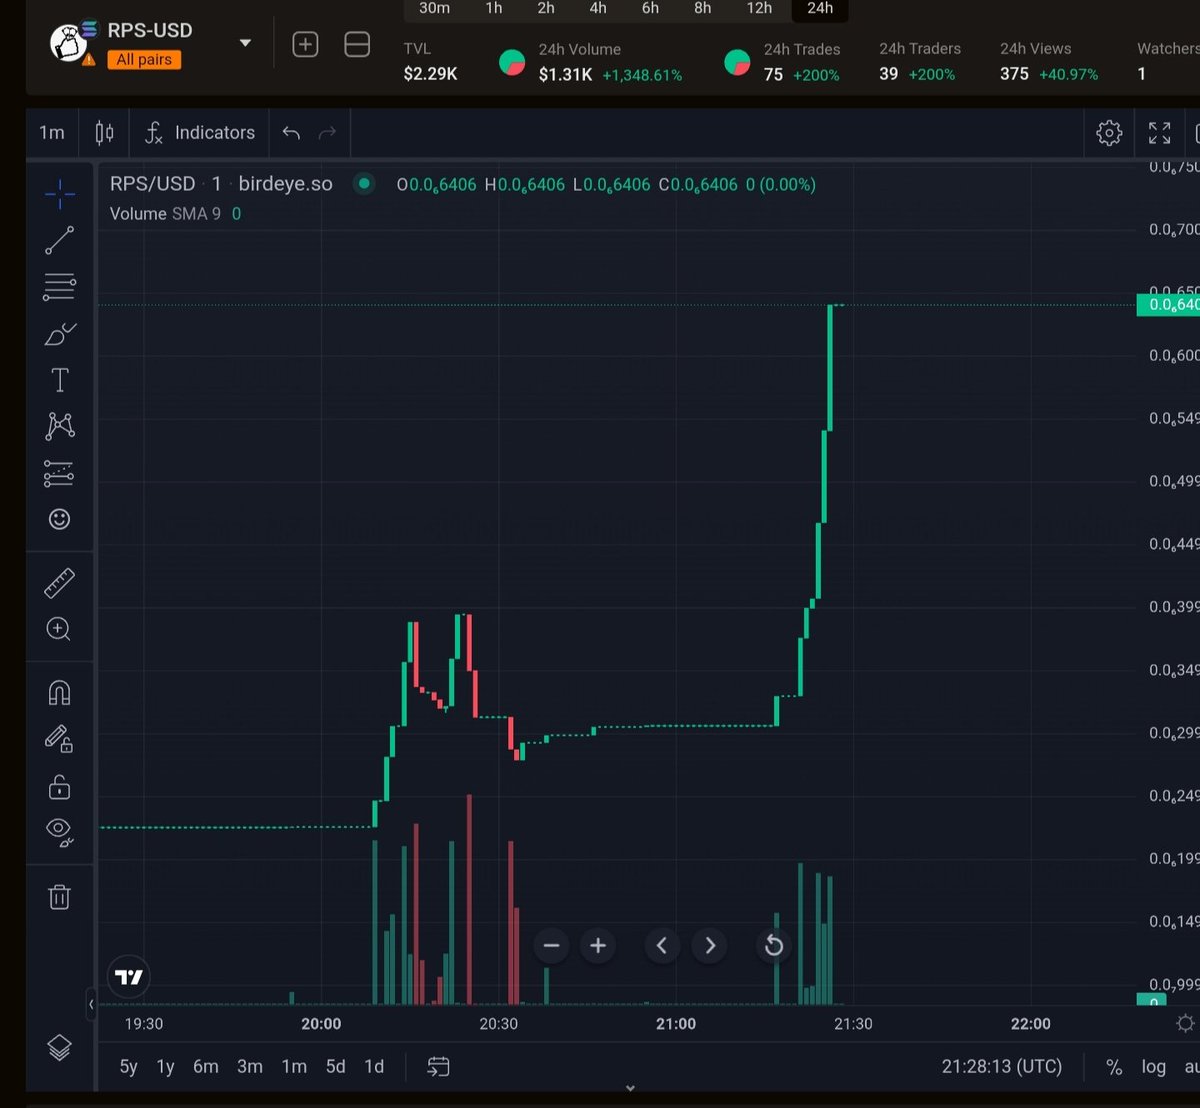Open time axis settings gear
The width and height of the screenshot is (1200, 1108).
coord(1186,1023)
